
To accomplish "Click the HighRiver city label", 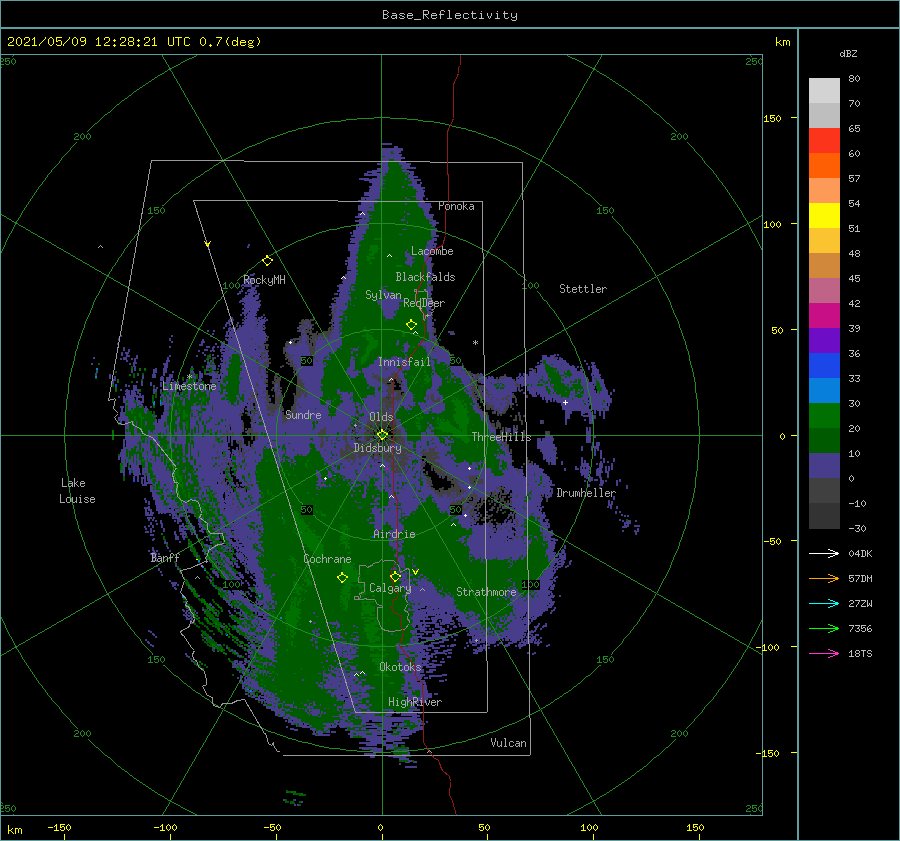I will (415, 702).
